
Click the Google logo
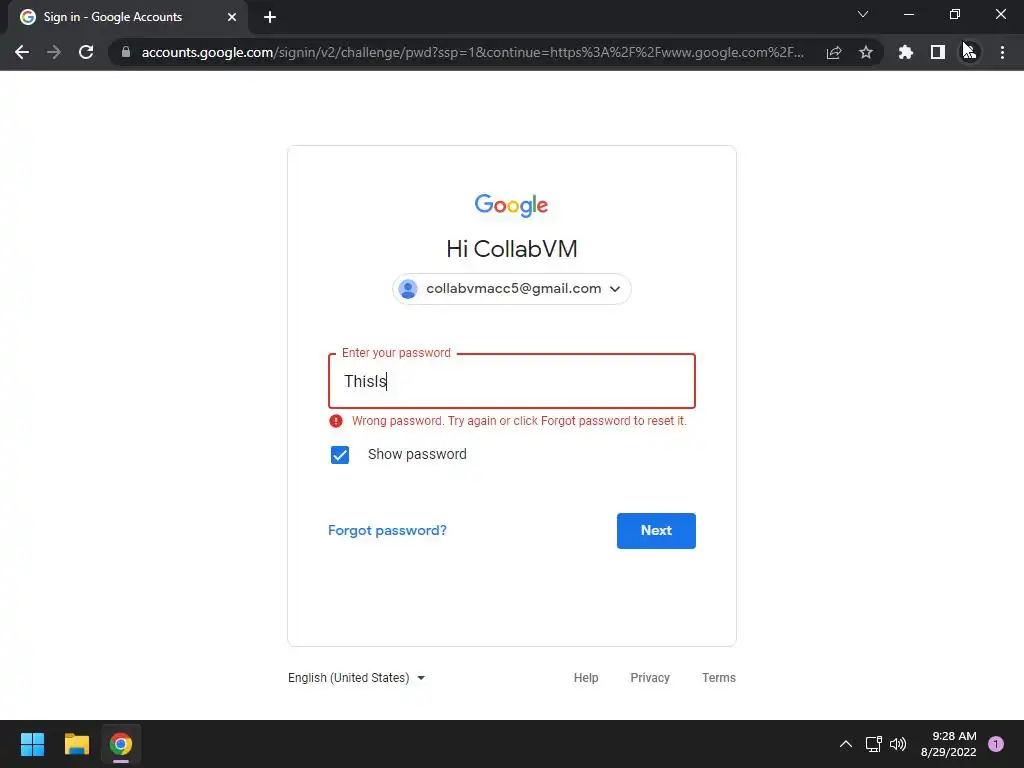(x=511, y=205)
